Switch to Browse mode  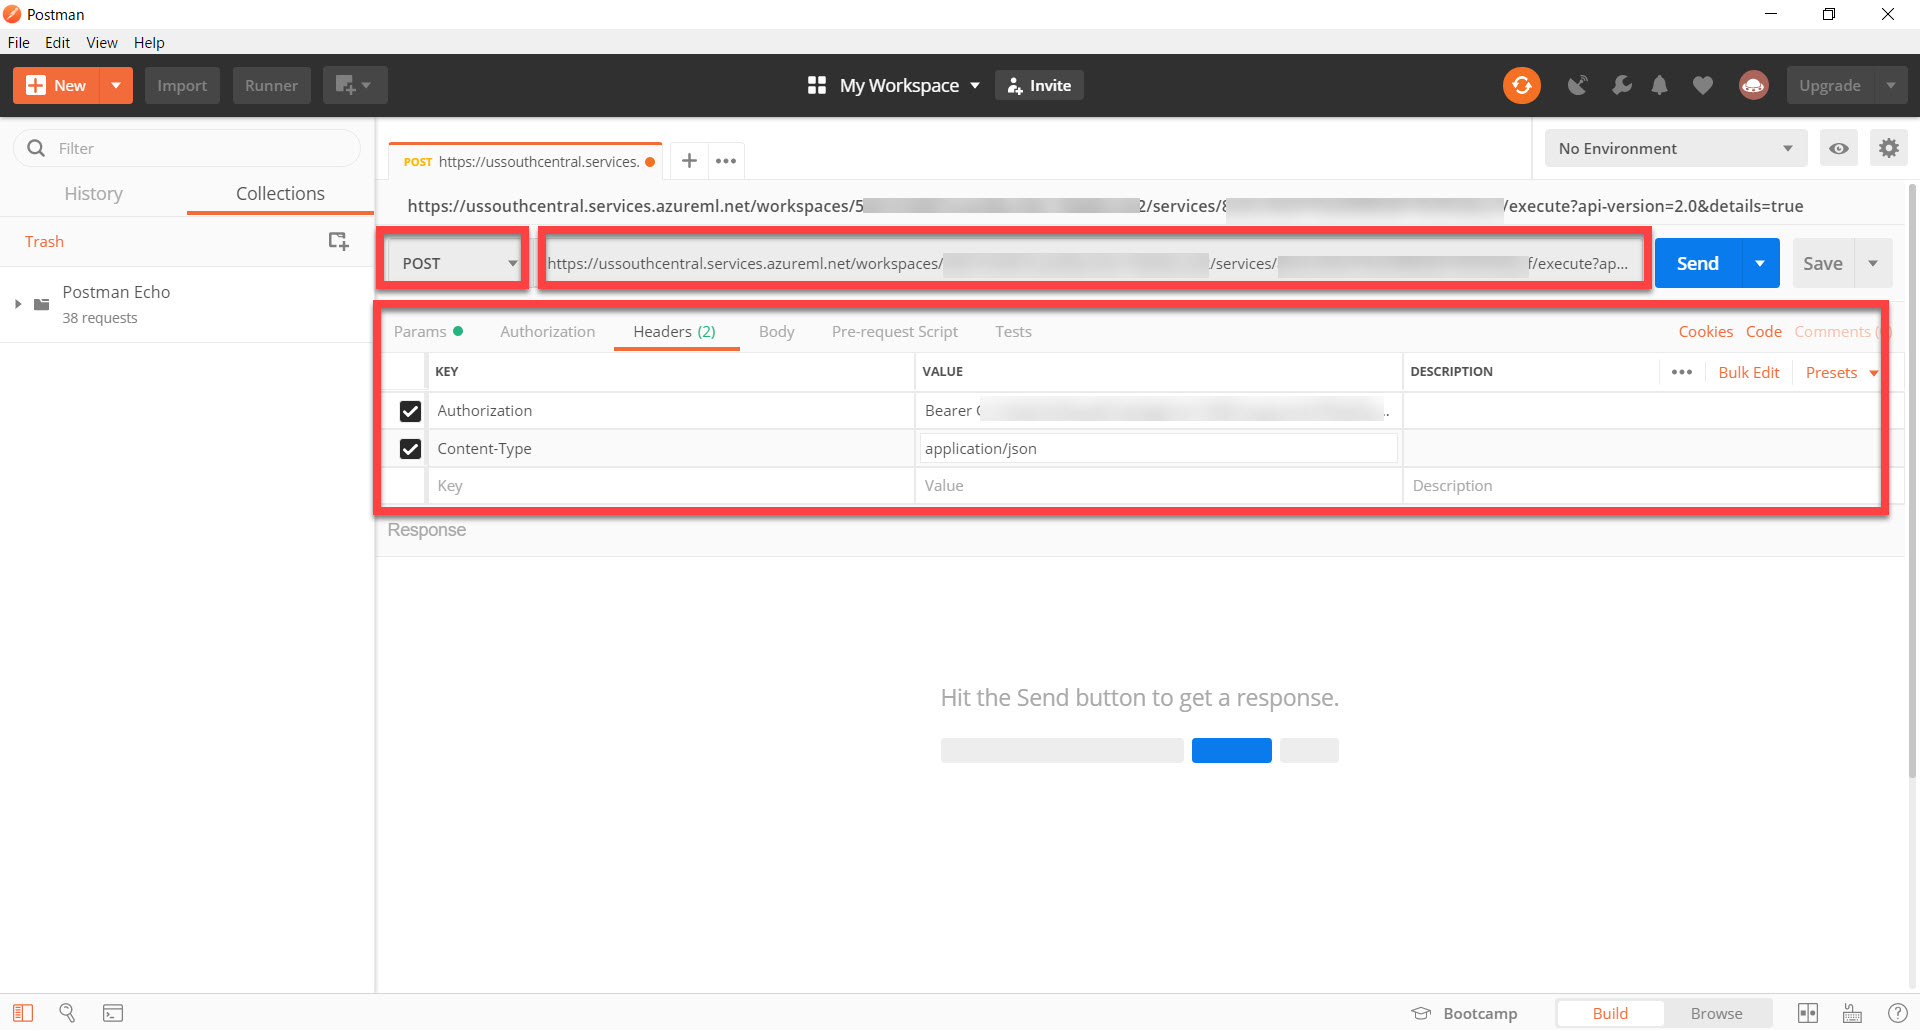tap(1716, 1013)
